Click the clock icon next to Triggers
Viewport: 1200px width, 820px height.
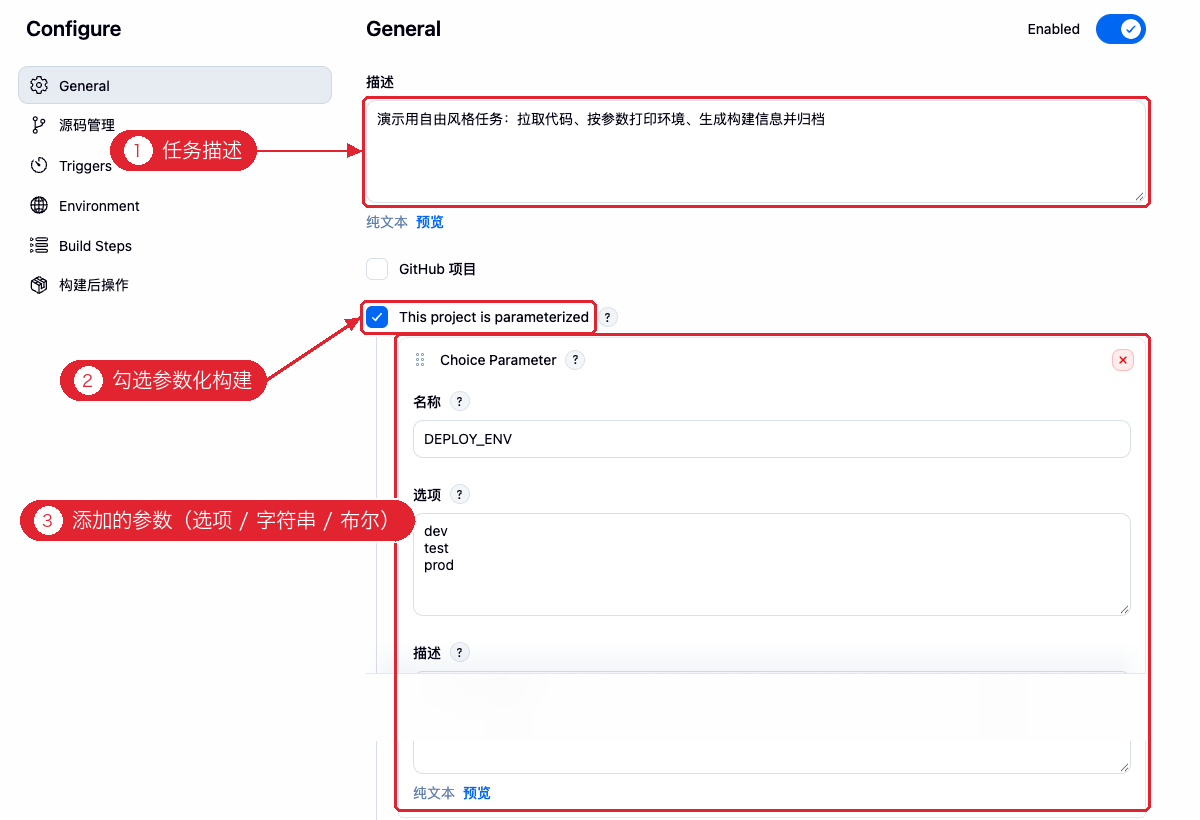(x=39, y=165)
